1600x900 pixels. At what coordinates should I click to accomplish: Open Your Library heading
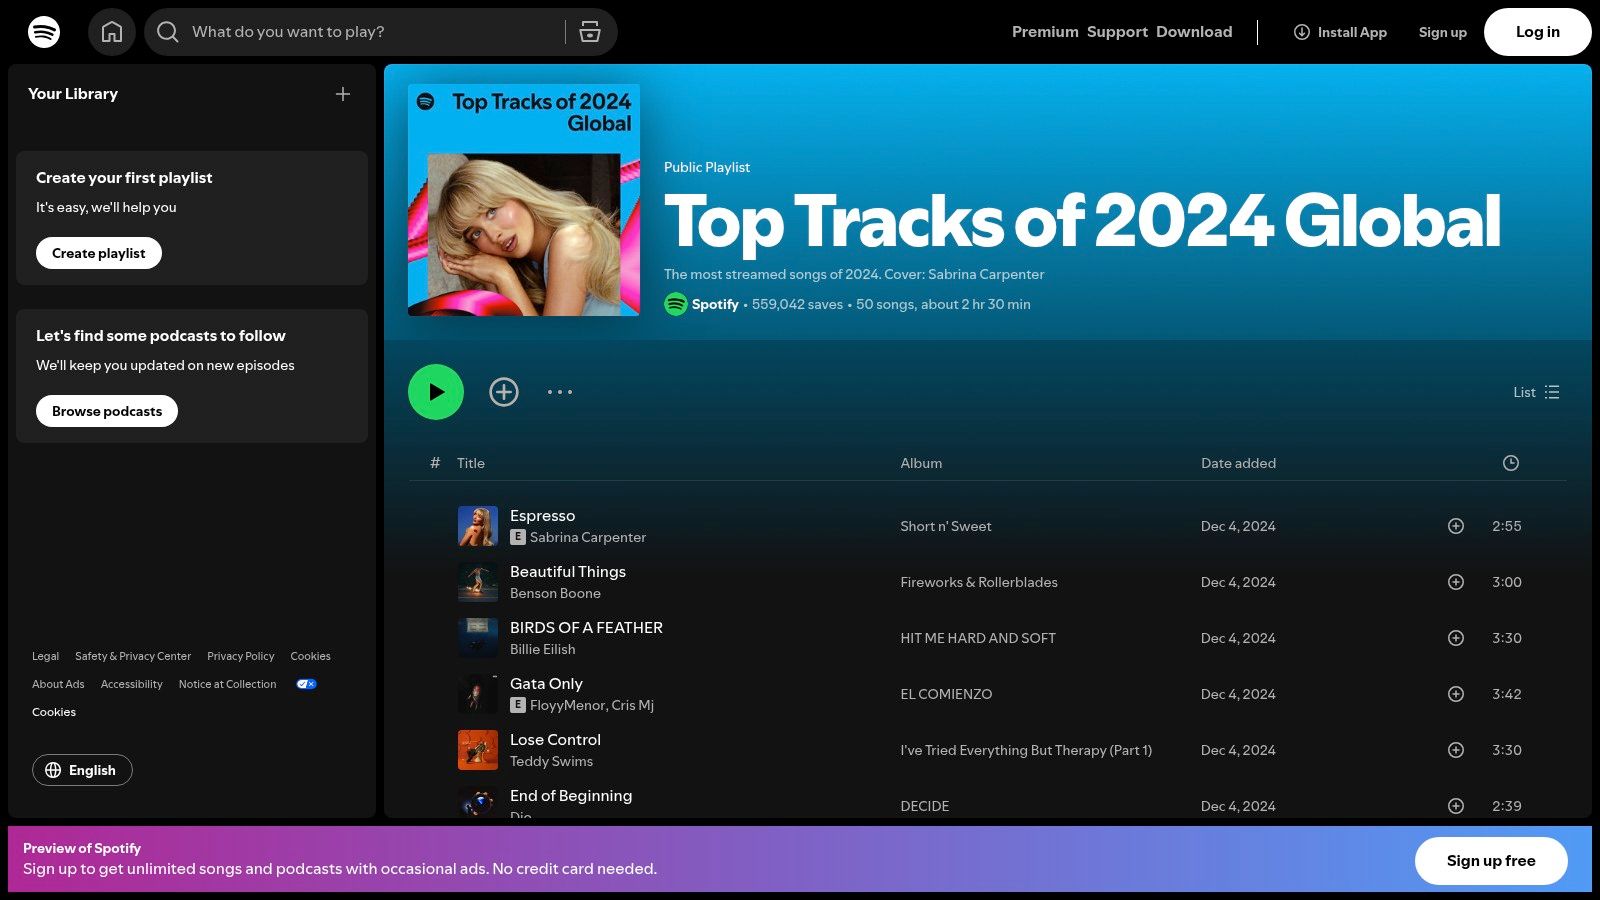pyautogui.click(x=73, y=94)
